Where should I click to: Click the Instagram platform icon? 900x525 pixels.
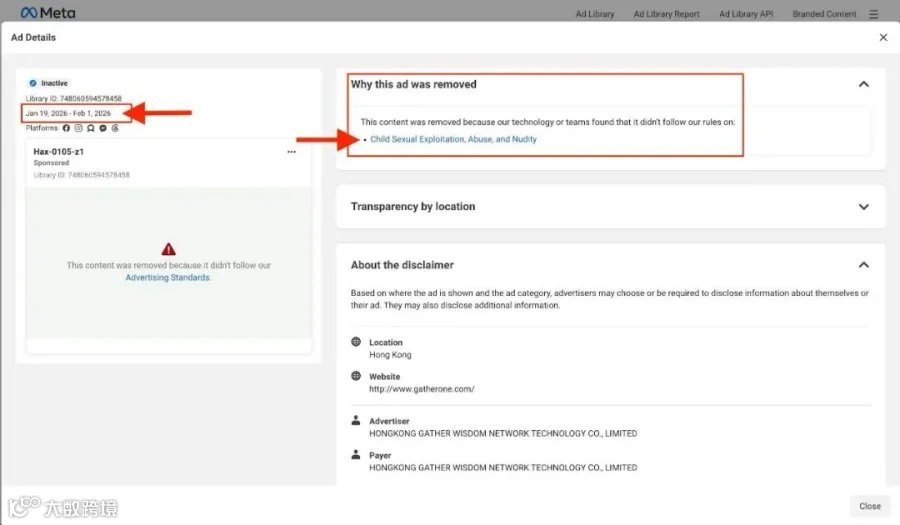(79, 128)
